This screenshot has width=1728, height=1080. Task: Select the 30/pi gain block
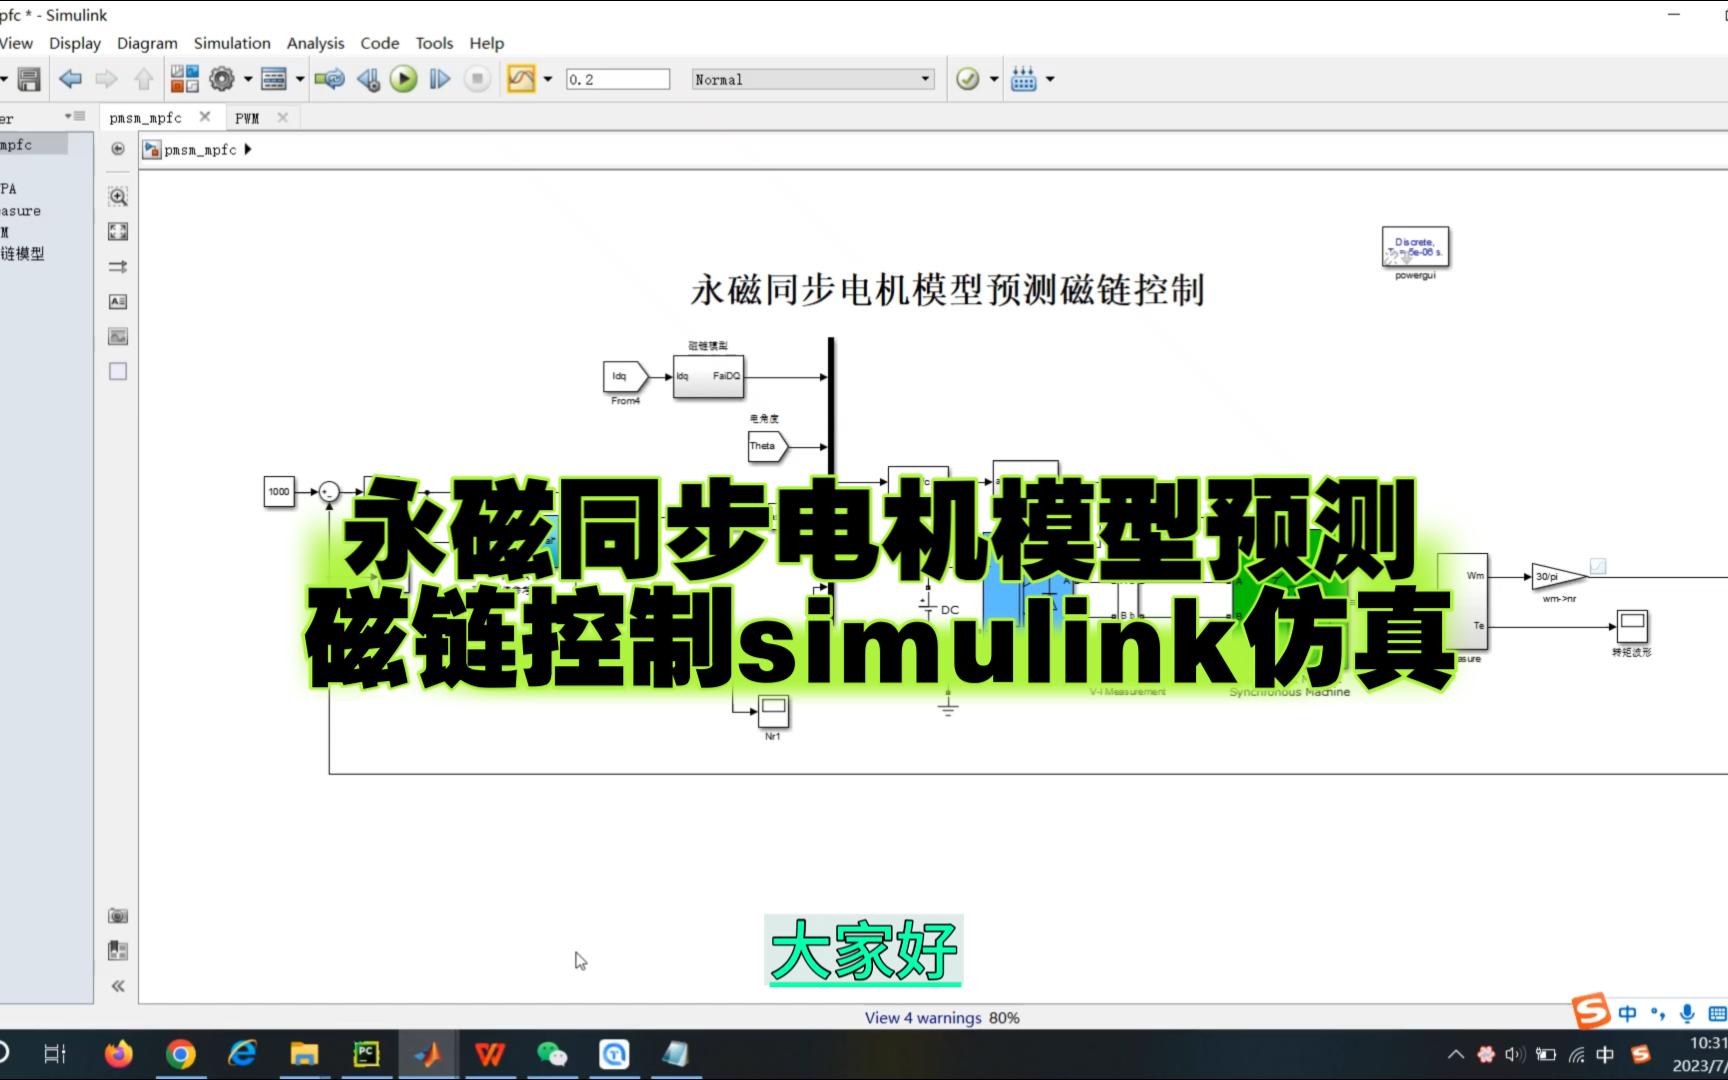[1558, 577]
